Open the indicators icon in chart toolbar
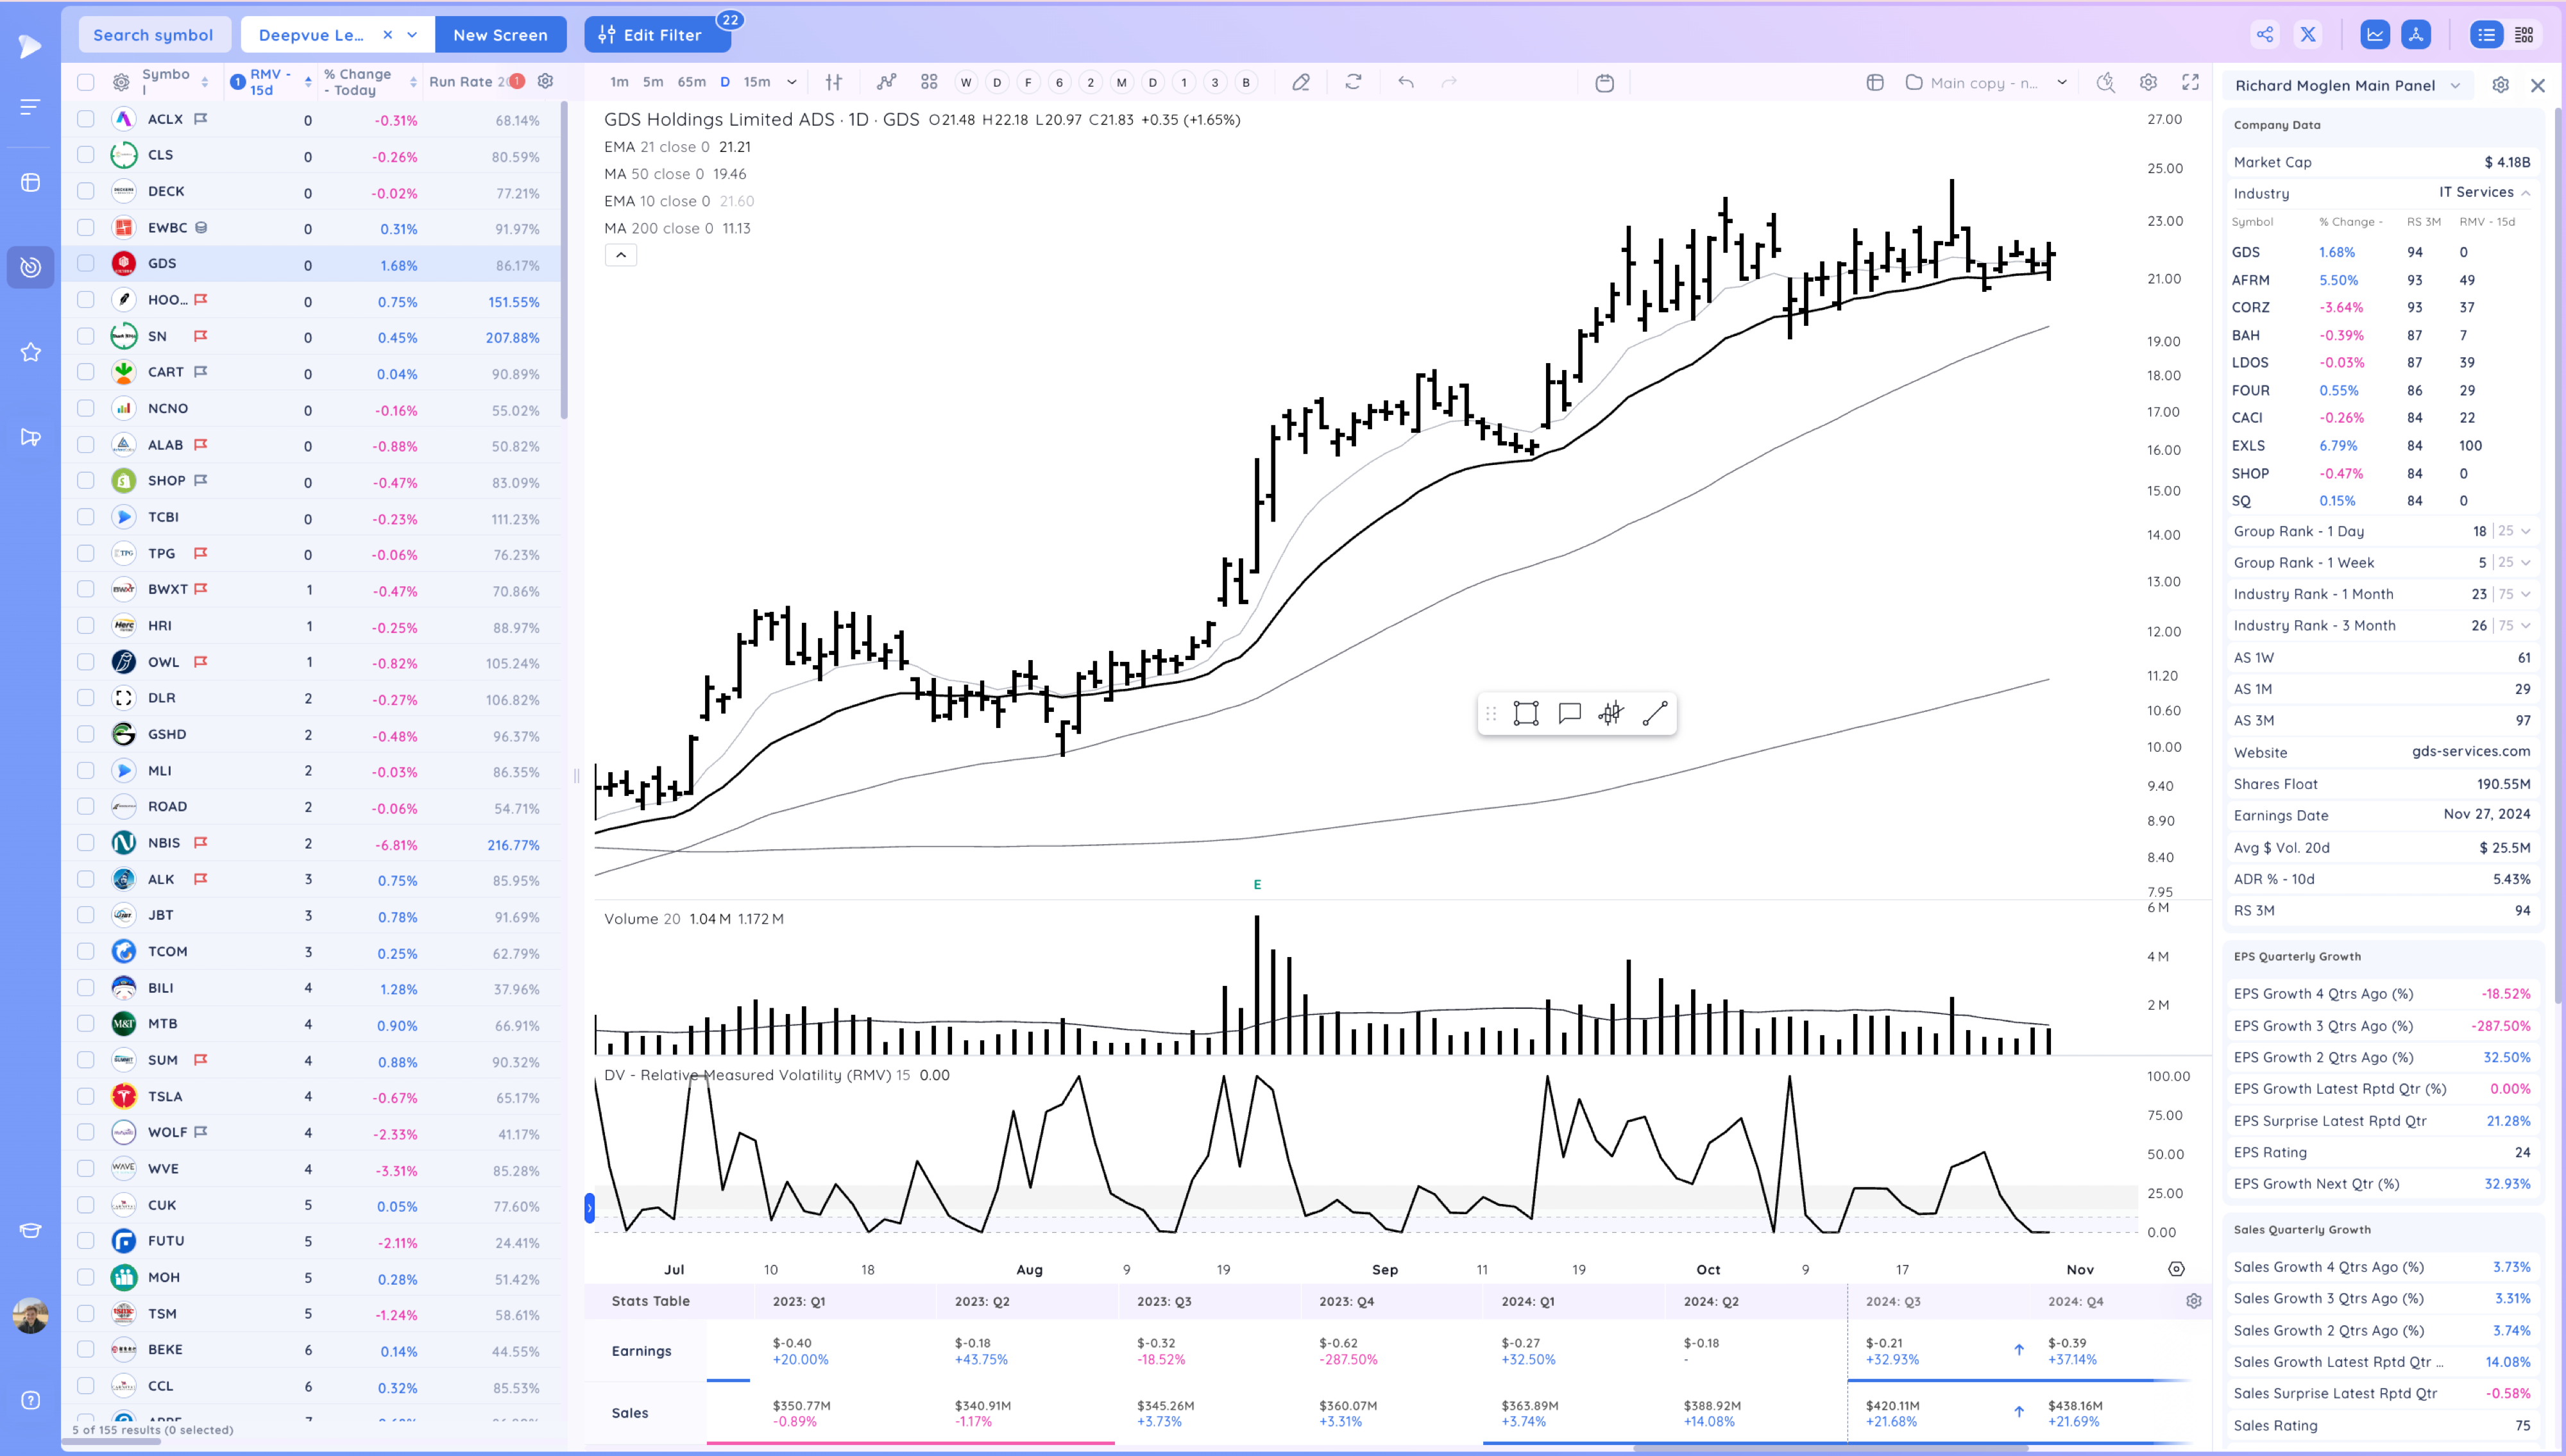The width and height of the screenshot is (2566, 1456). click(886, 83)
